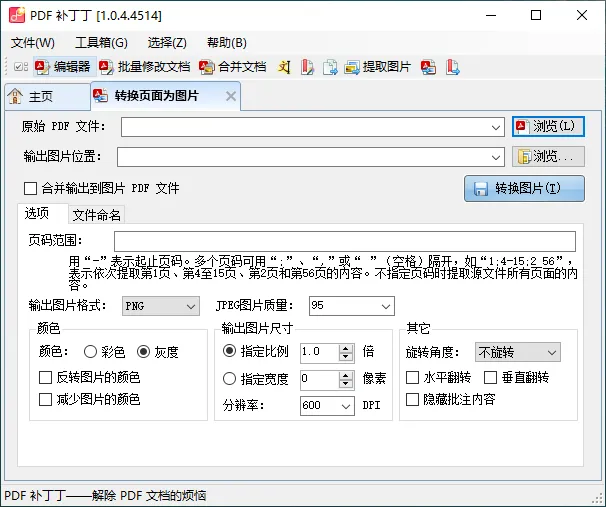
Task: Click the toolbar drag handle at left edge
Action: point(7,67)
